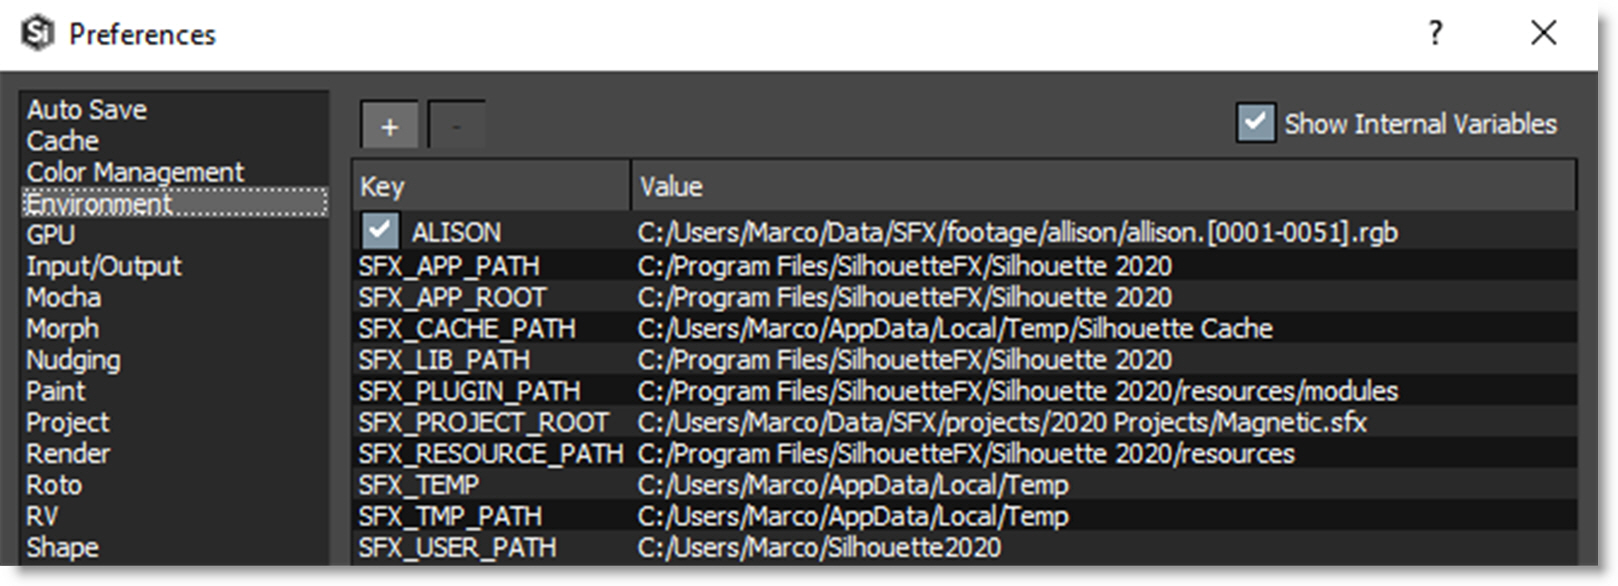Click the plus button to add variable
1618x586 pixels.
[390, 127]
